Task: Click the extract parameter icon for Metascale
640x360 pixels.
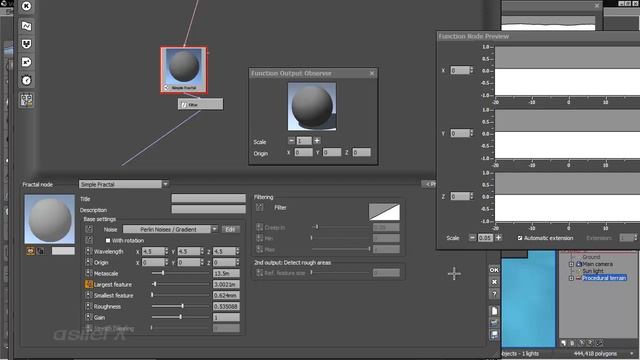Action: [89, 273]
